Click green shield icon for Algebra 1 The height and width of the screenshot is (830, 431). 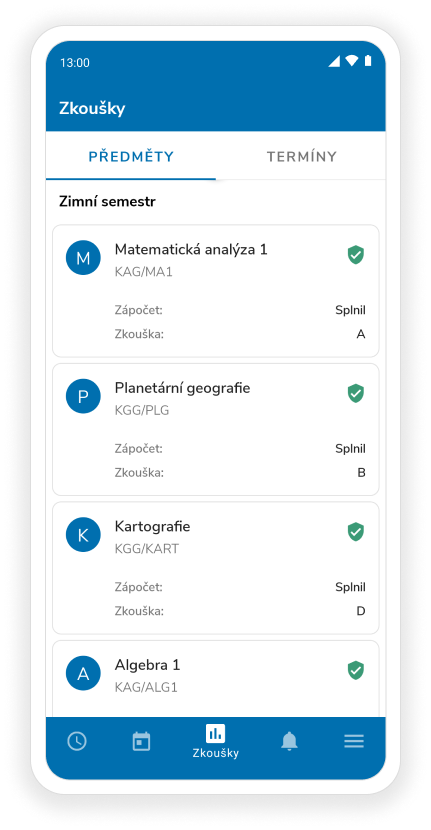click(355, 670)
